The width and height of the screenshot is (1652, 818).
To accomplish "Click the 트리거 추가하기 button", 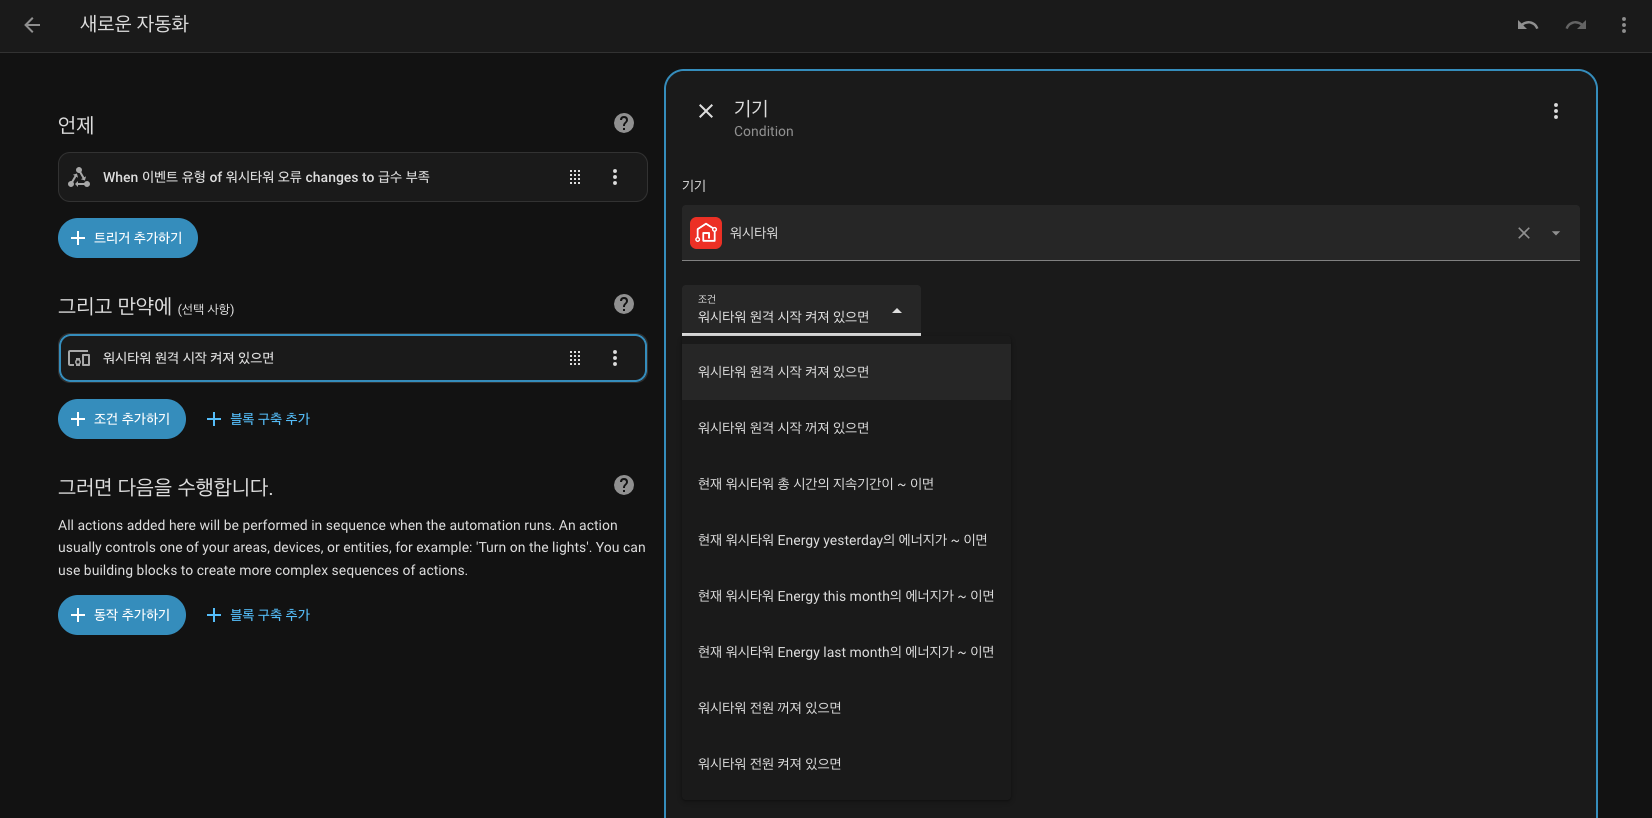I will (x=128, y=238).
